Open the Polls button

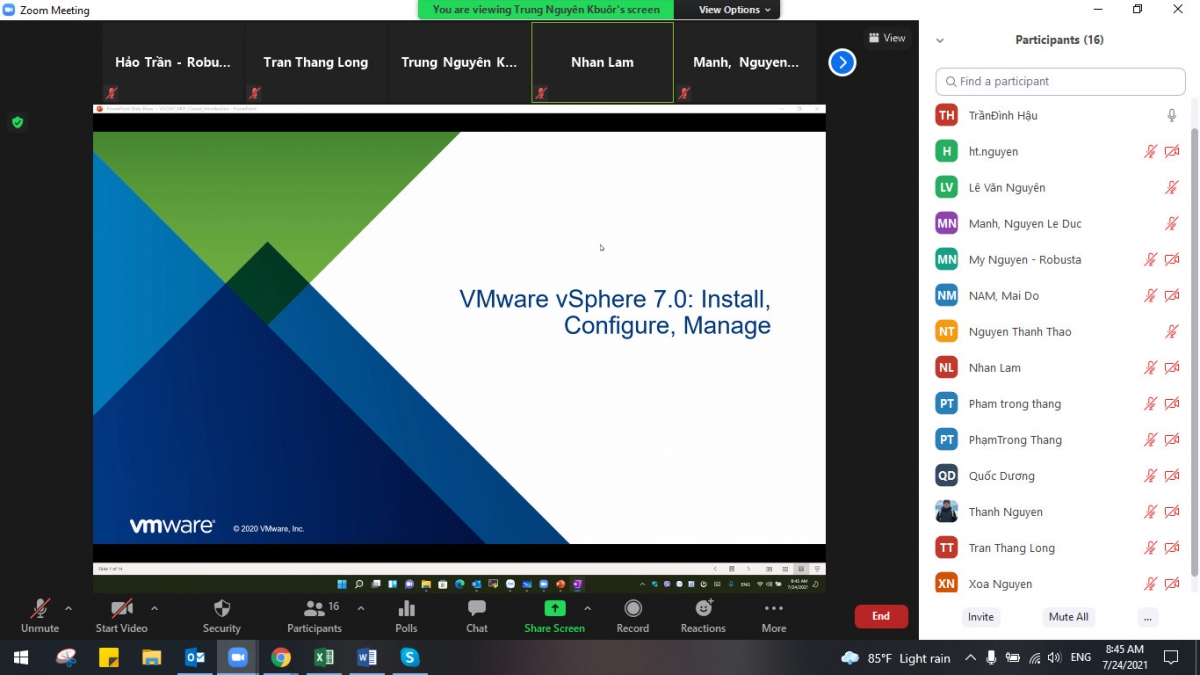406,616
